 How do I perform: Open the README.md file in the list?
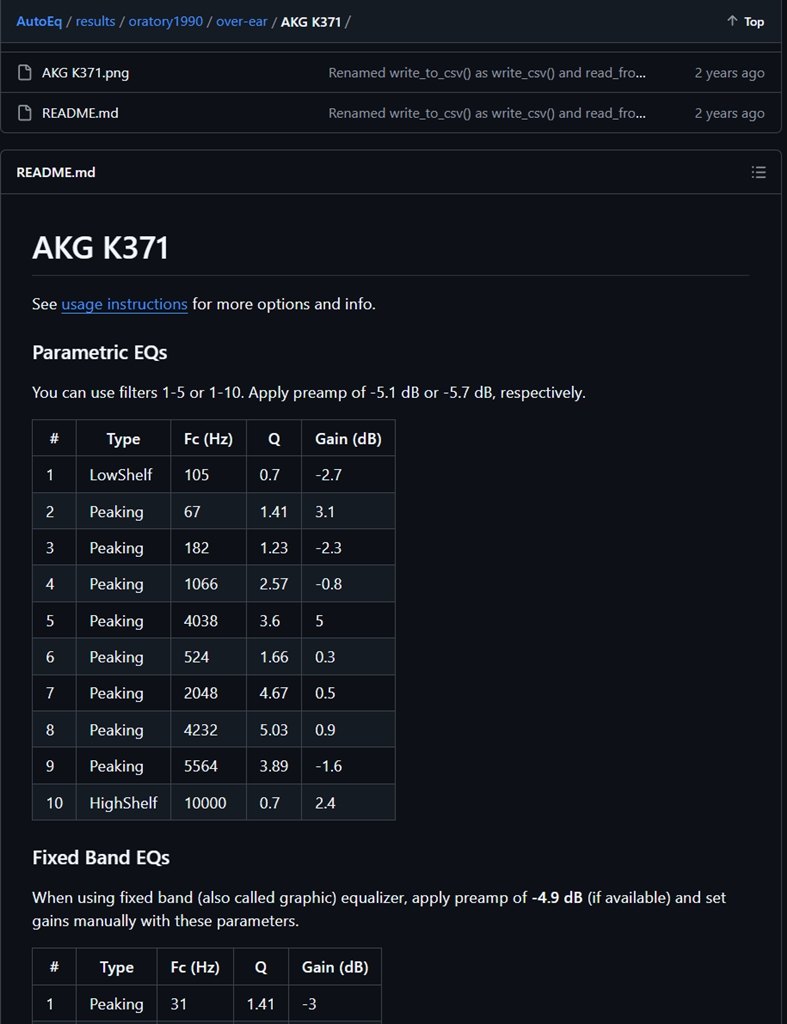coord(80,113)
